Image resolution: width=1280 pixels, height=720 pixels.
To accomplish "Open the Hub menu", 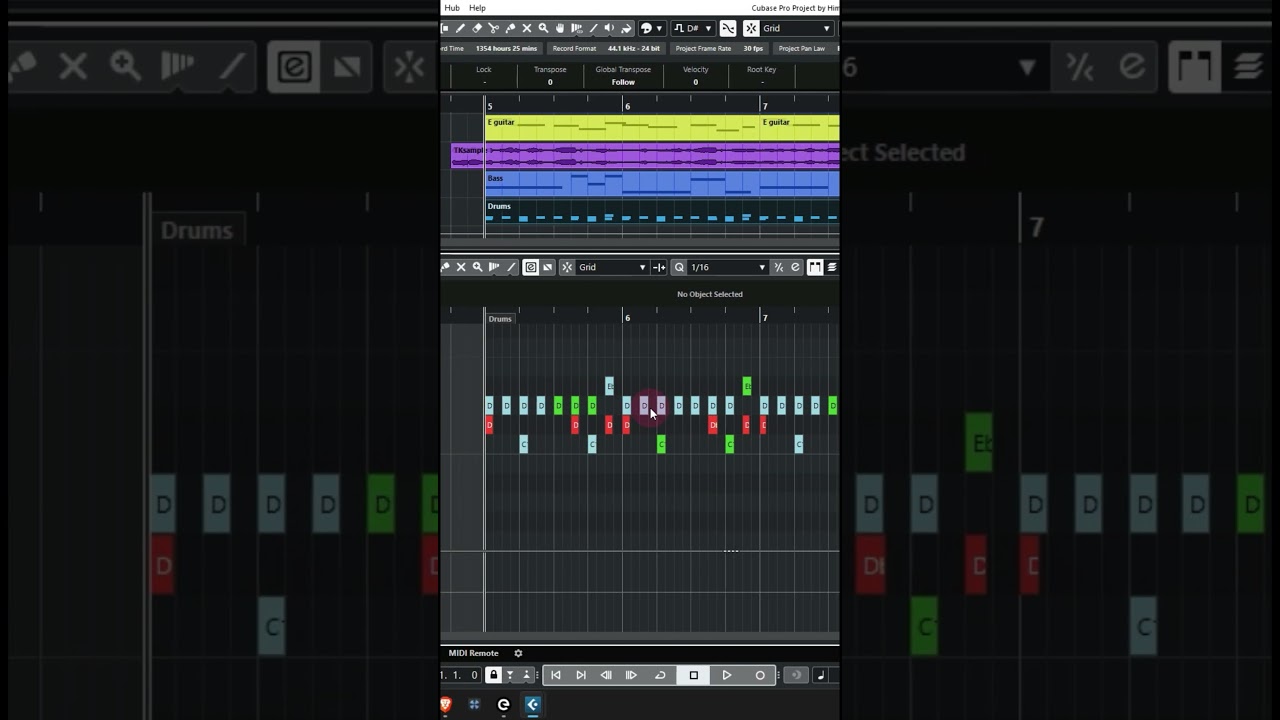I will (452, 8).
